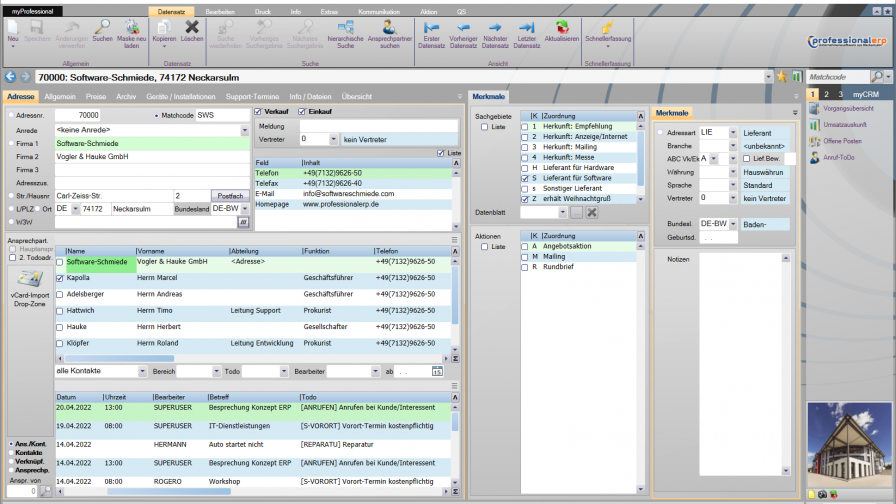Click the yellow favorite star icon
896x504 pixels.
point(782,76)
